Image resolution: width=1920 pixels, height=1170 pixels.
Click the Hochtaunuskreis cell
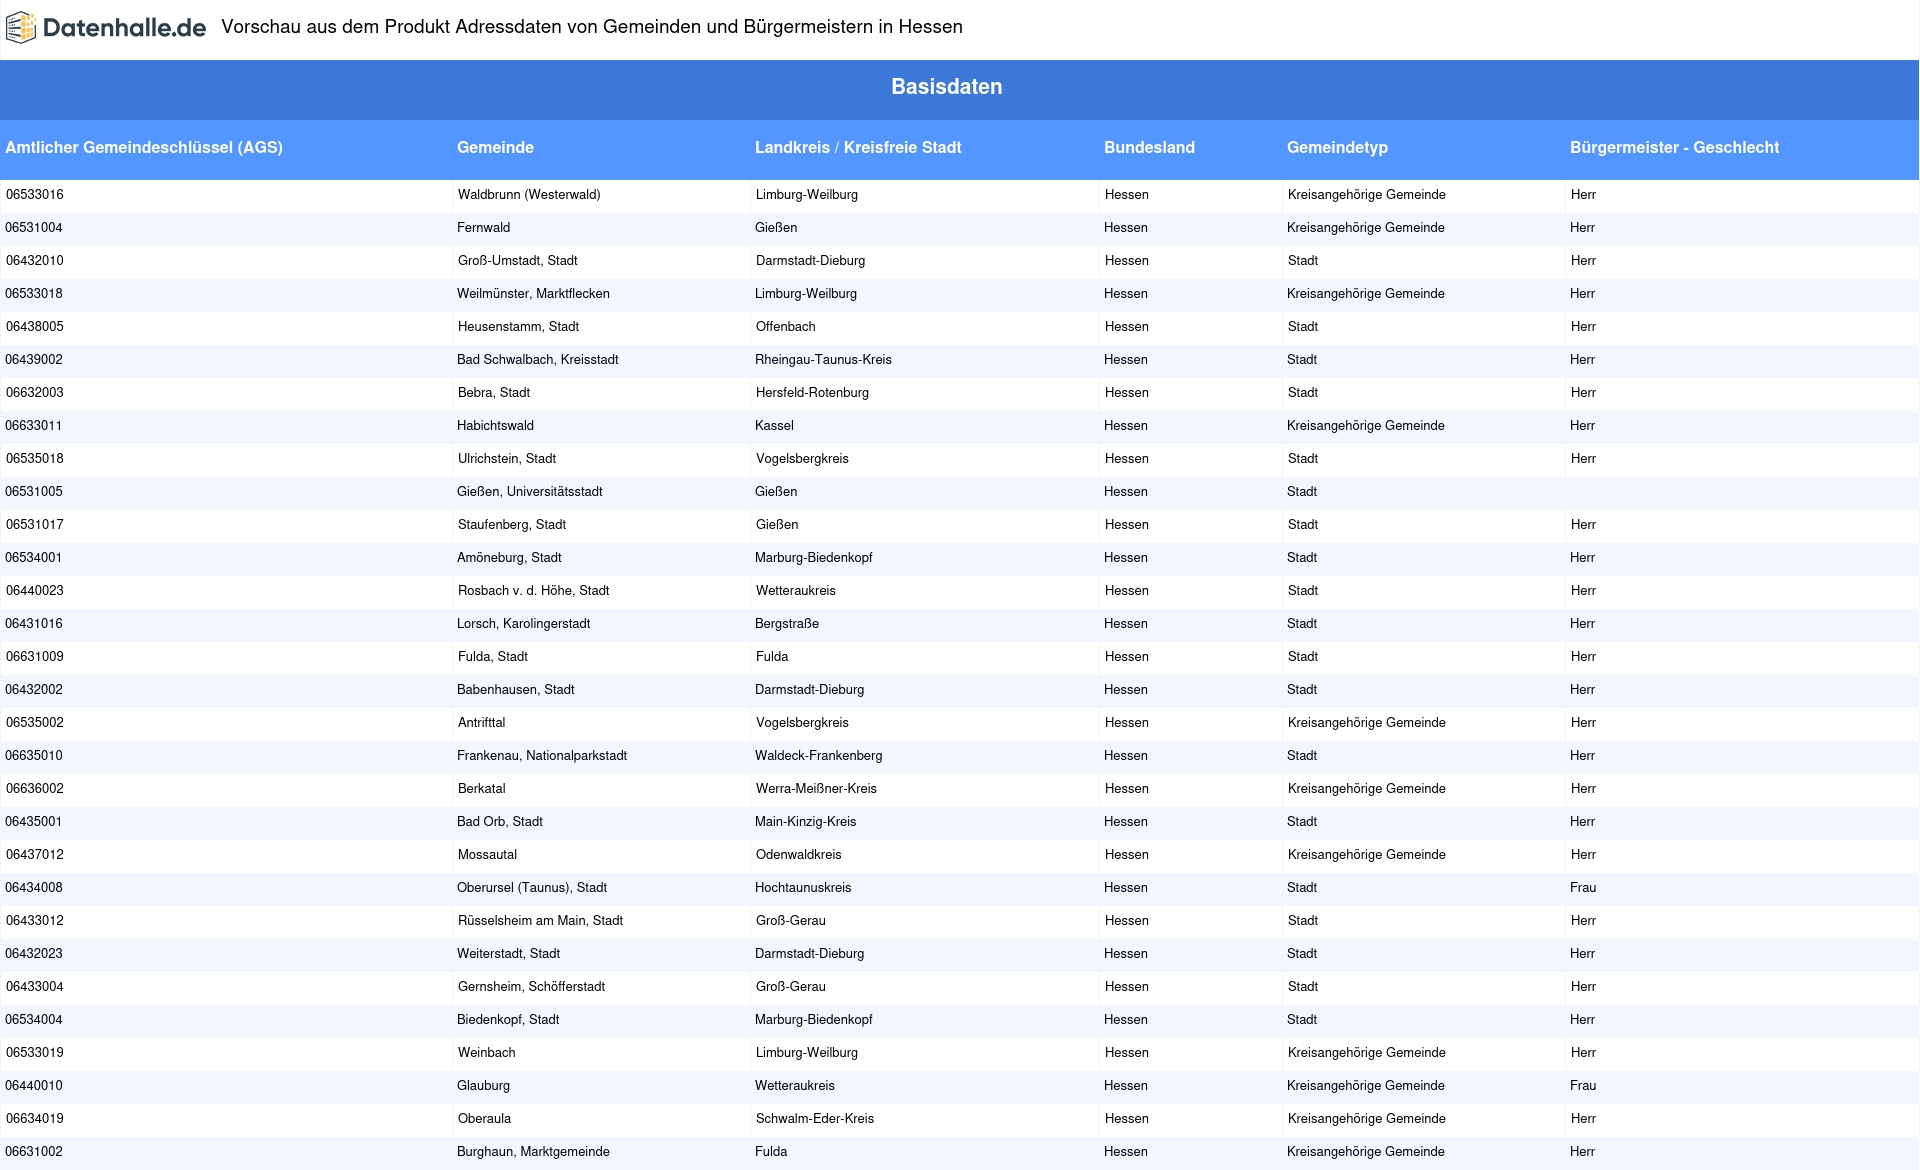click(803, 888)
